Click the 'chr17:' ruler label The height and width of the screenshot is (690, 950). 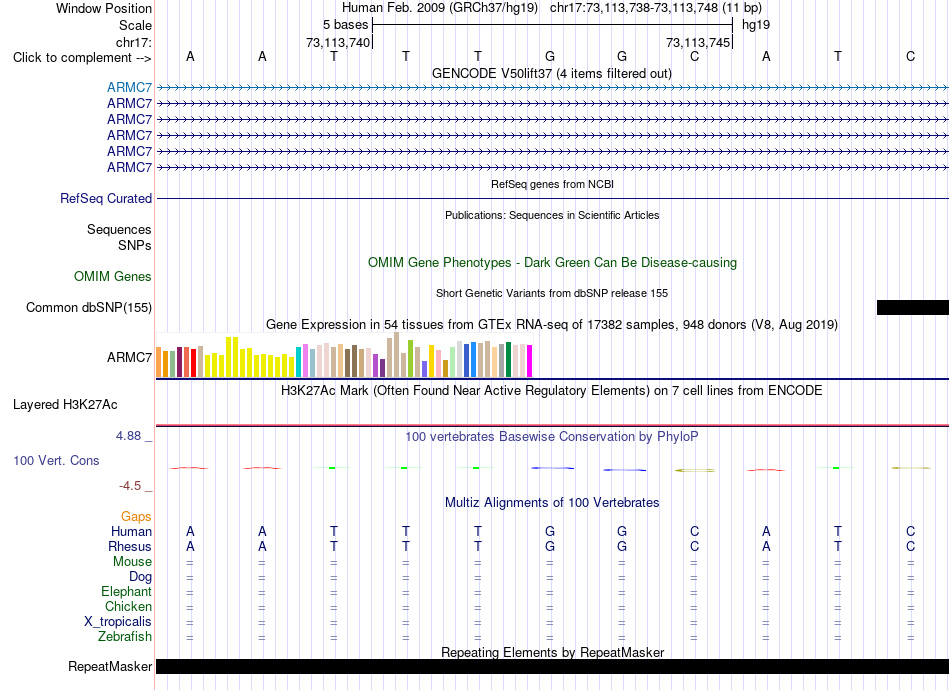coord(133,42)
